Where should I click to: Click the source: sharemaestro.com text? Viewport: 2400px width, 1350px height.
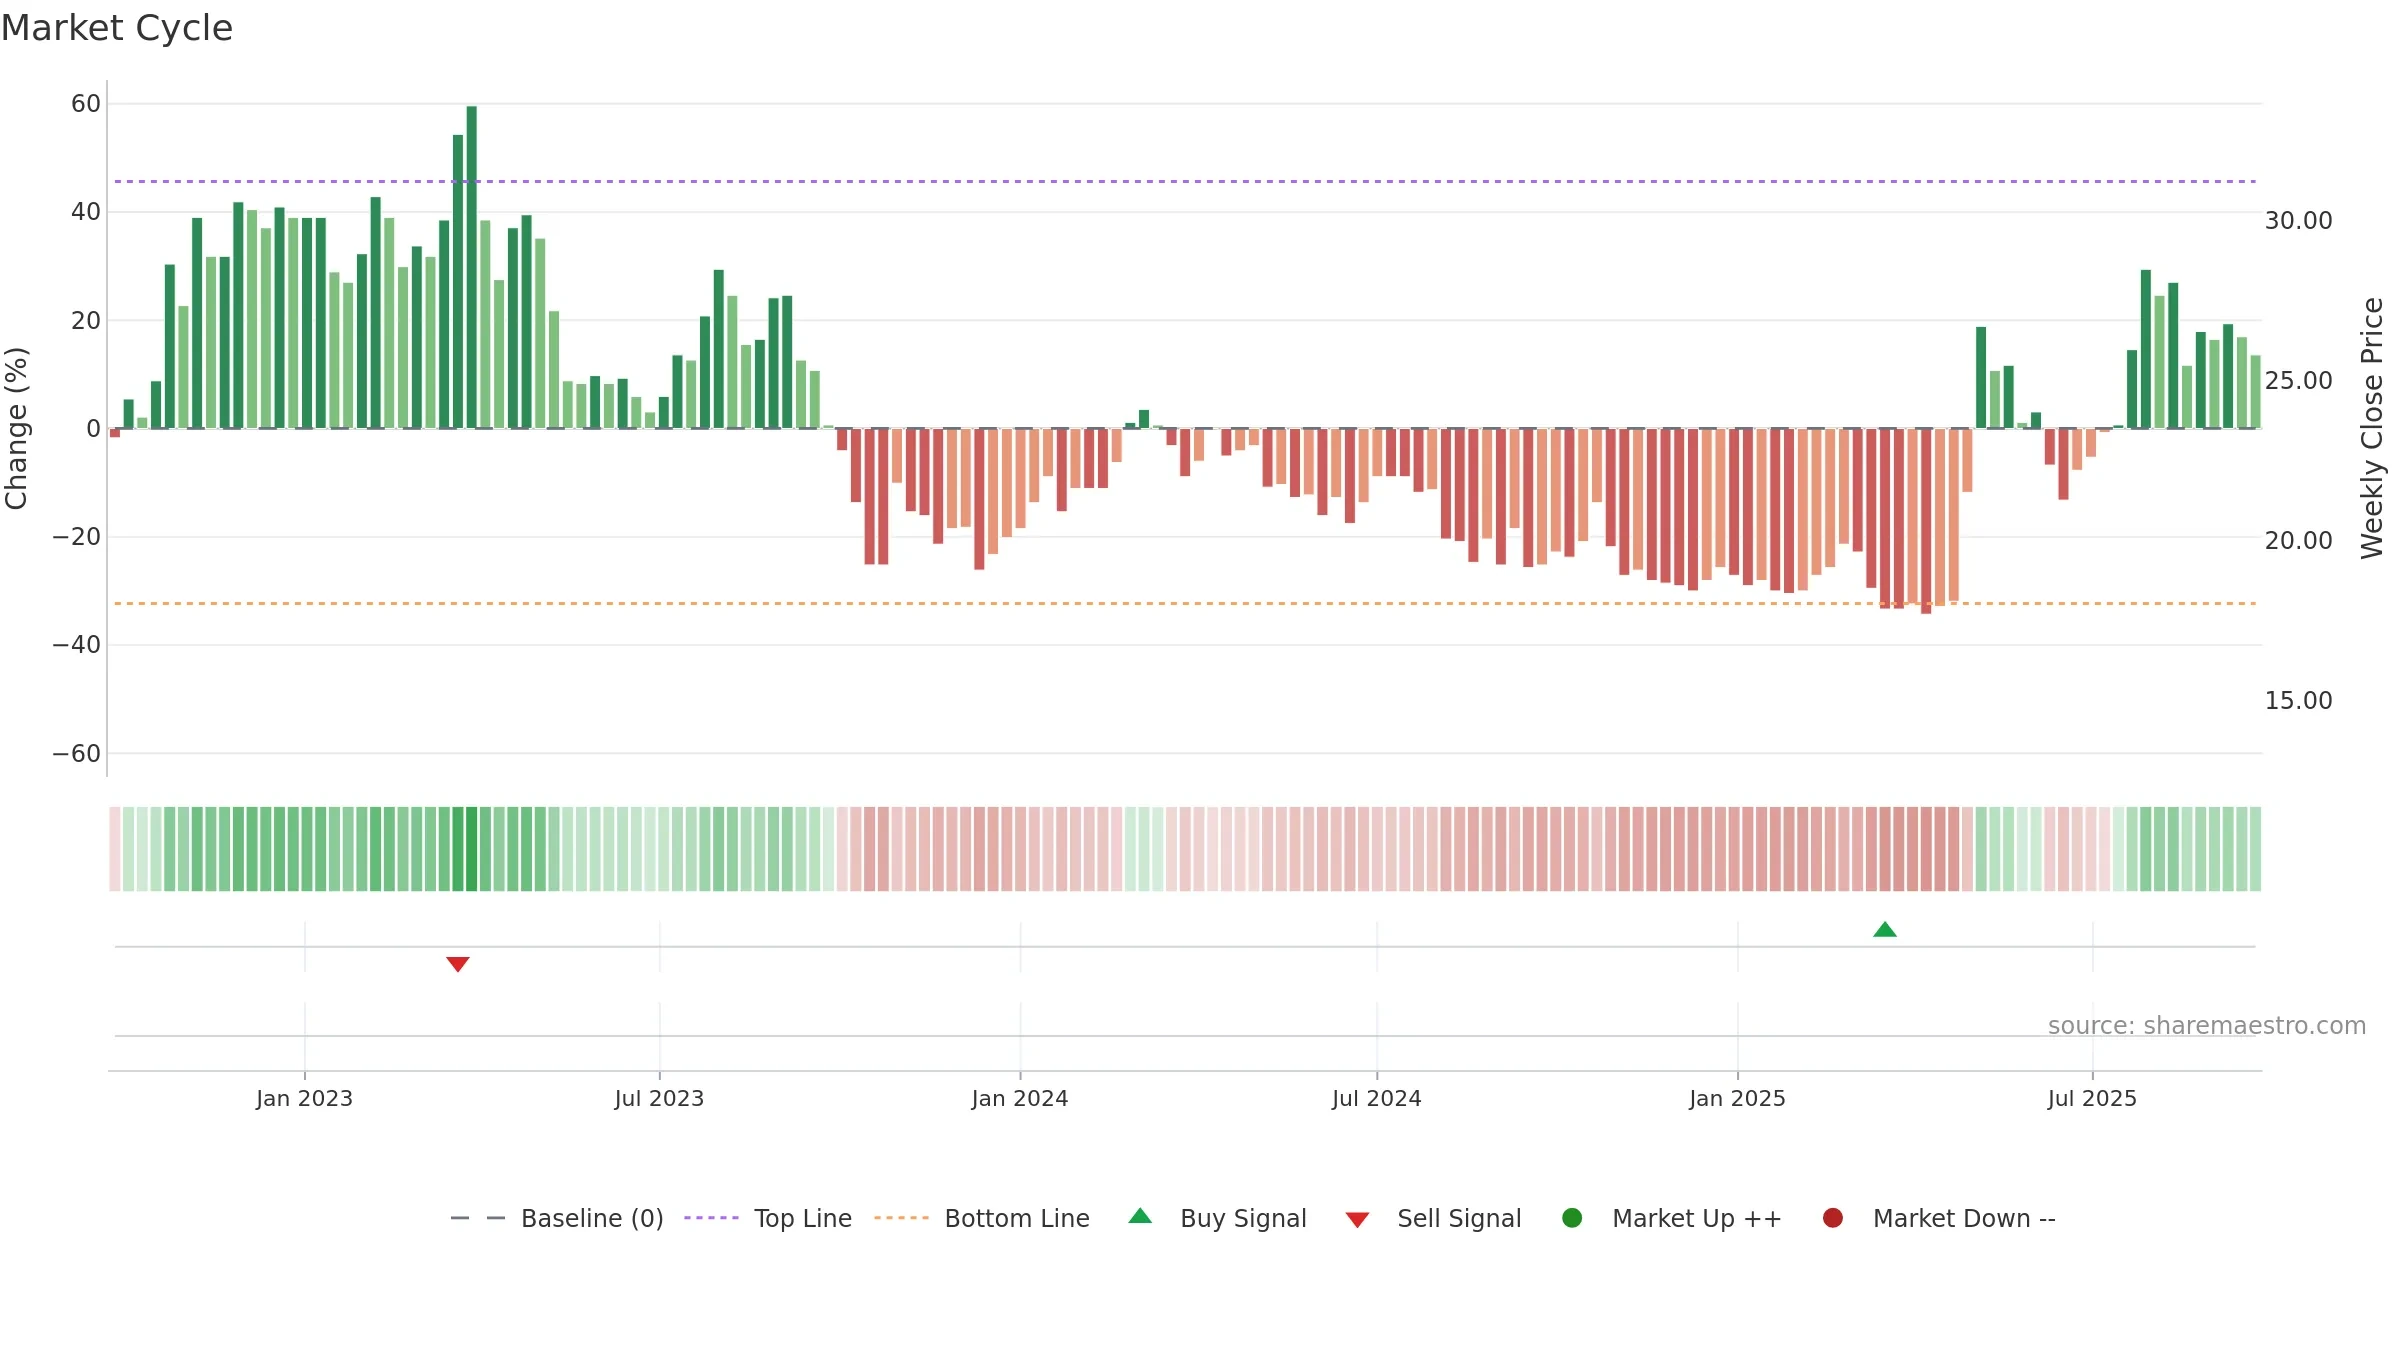[2207, 1026]
